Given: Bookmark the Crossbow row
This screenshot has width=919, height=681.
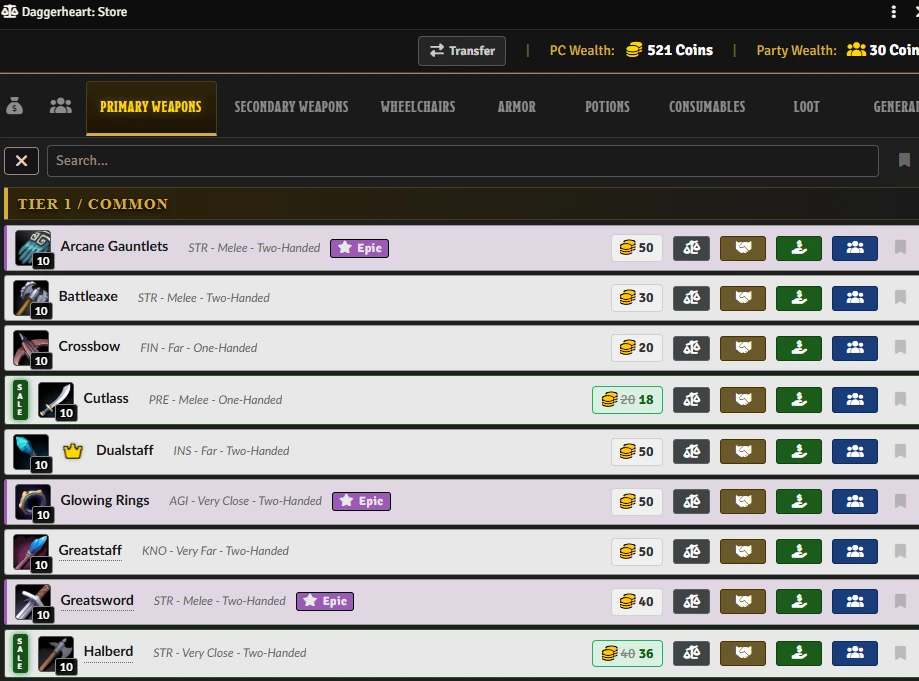Looking at the screenshot, I should coord(900,347).
